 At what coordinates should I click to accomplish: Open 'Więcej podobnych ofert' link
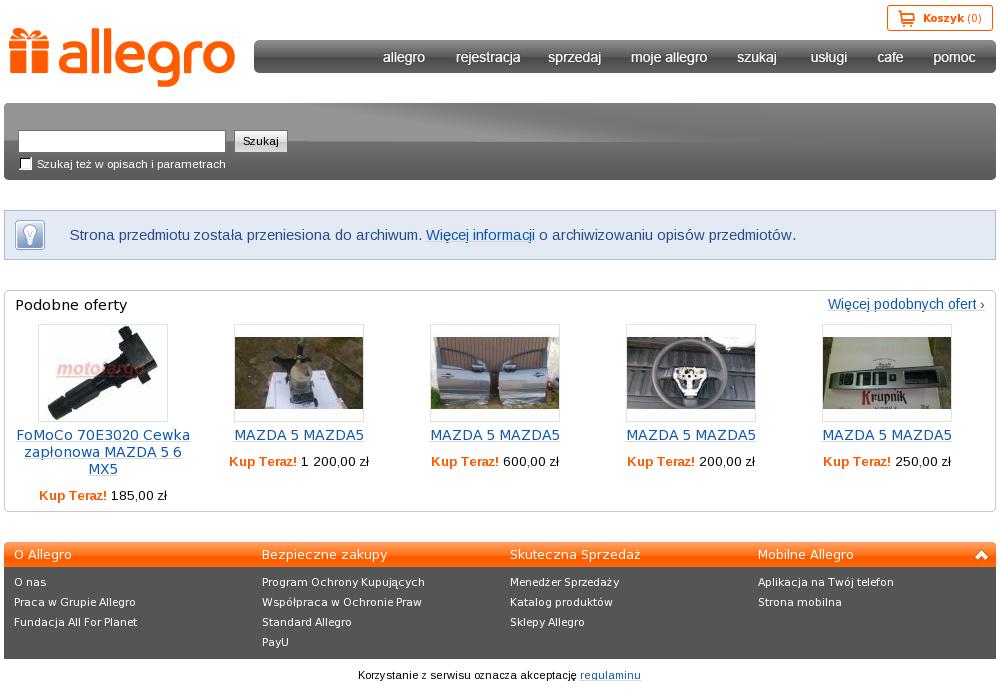[x=906, y=304]
